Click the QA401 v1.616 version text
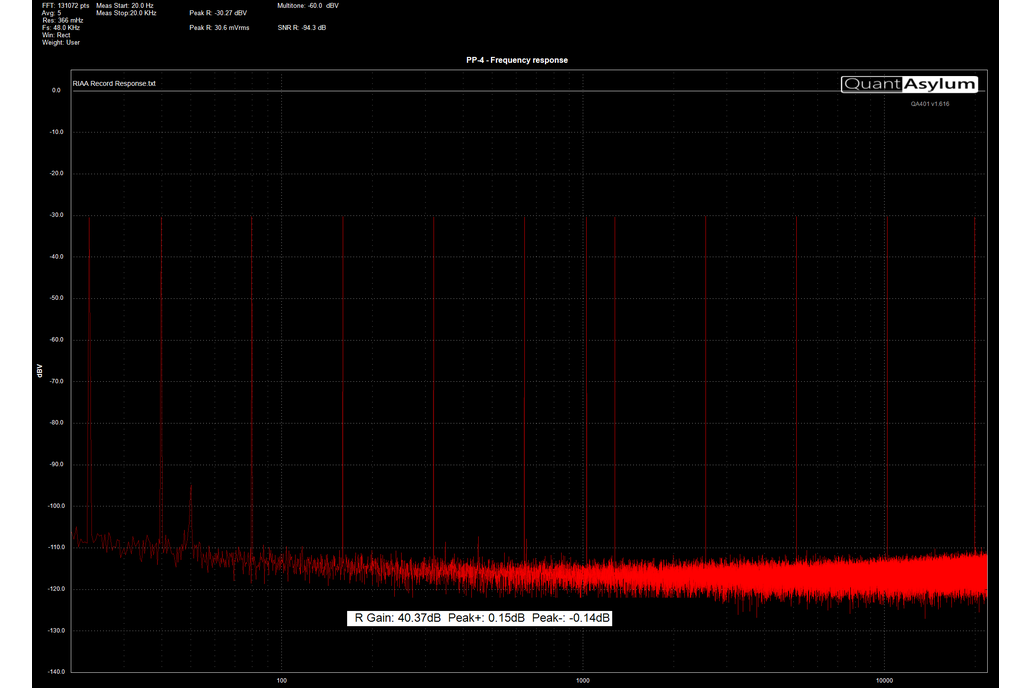Image resolution: width=1032 pixels, height=688 pixels. pyautogui.click(x=929, y=104)
